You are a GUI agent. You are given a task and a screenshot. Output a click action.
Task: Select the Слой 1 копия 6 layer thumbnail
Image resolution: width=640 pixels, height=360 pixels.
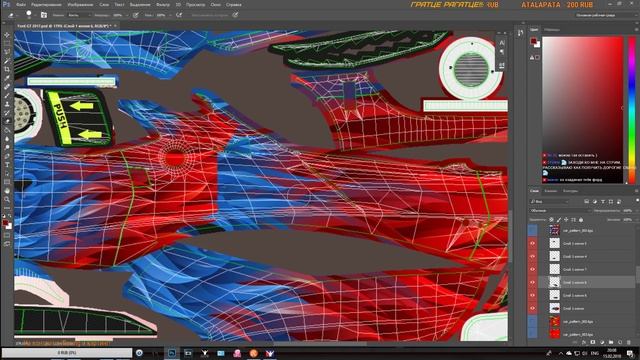[x=554, y=282]
